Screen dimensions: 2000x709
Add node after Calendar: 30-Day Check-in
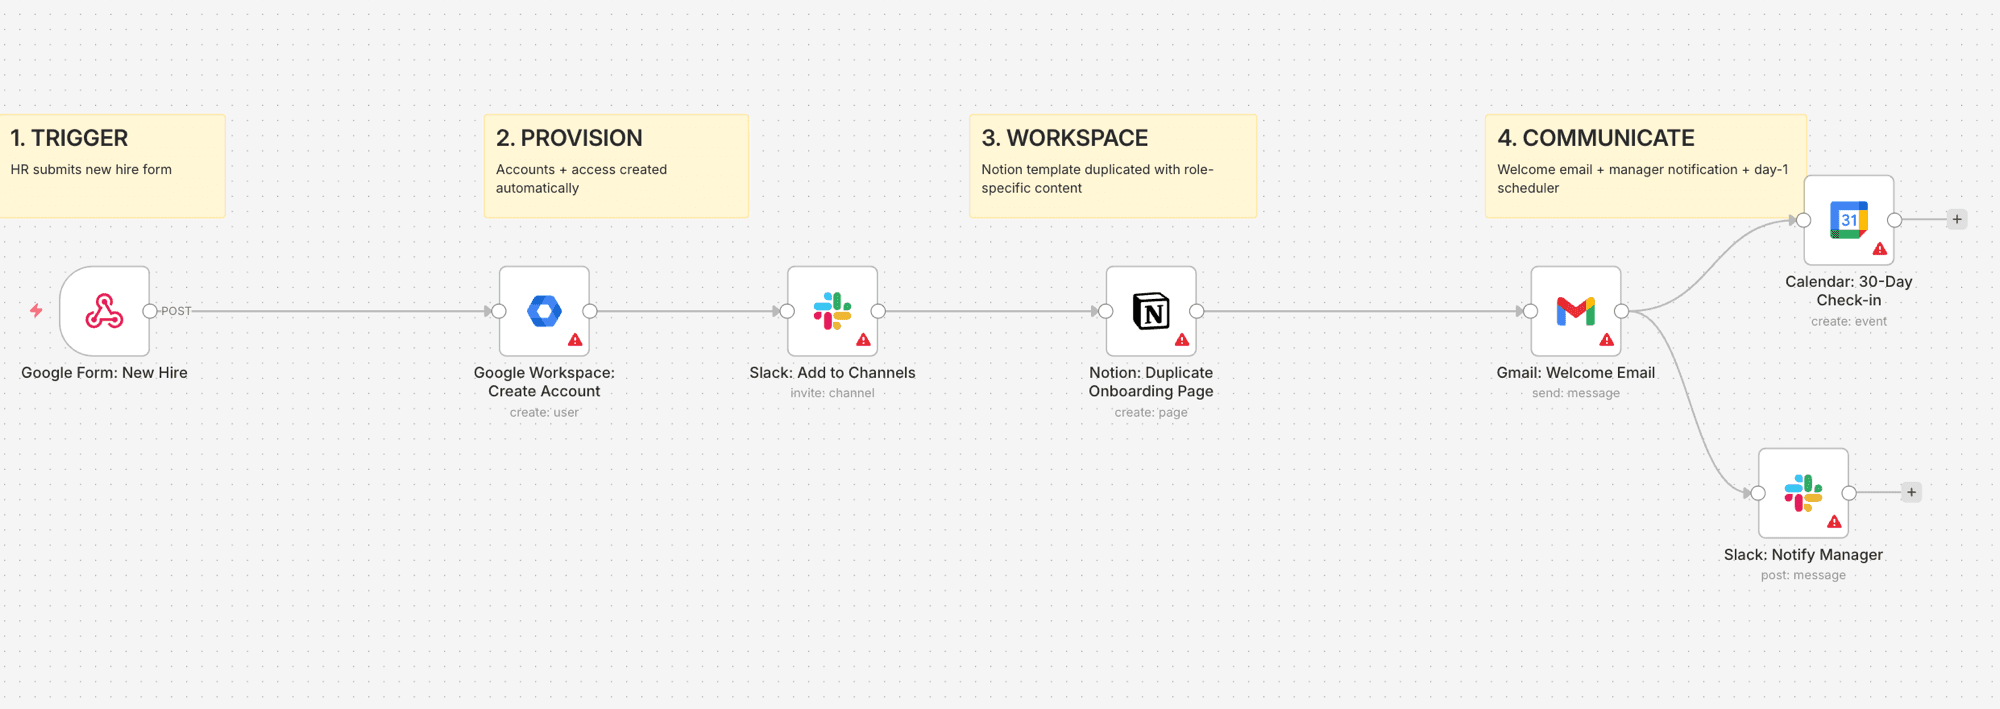point(1957,220)
